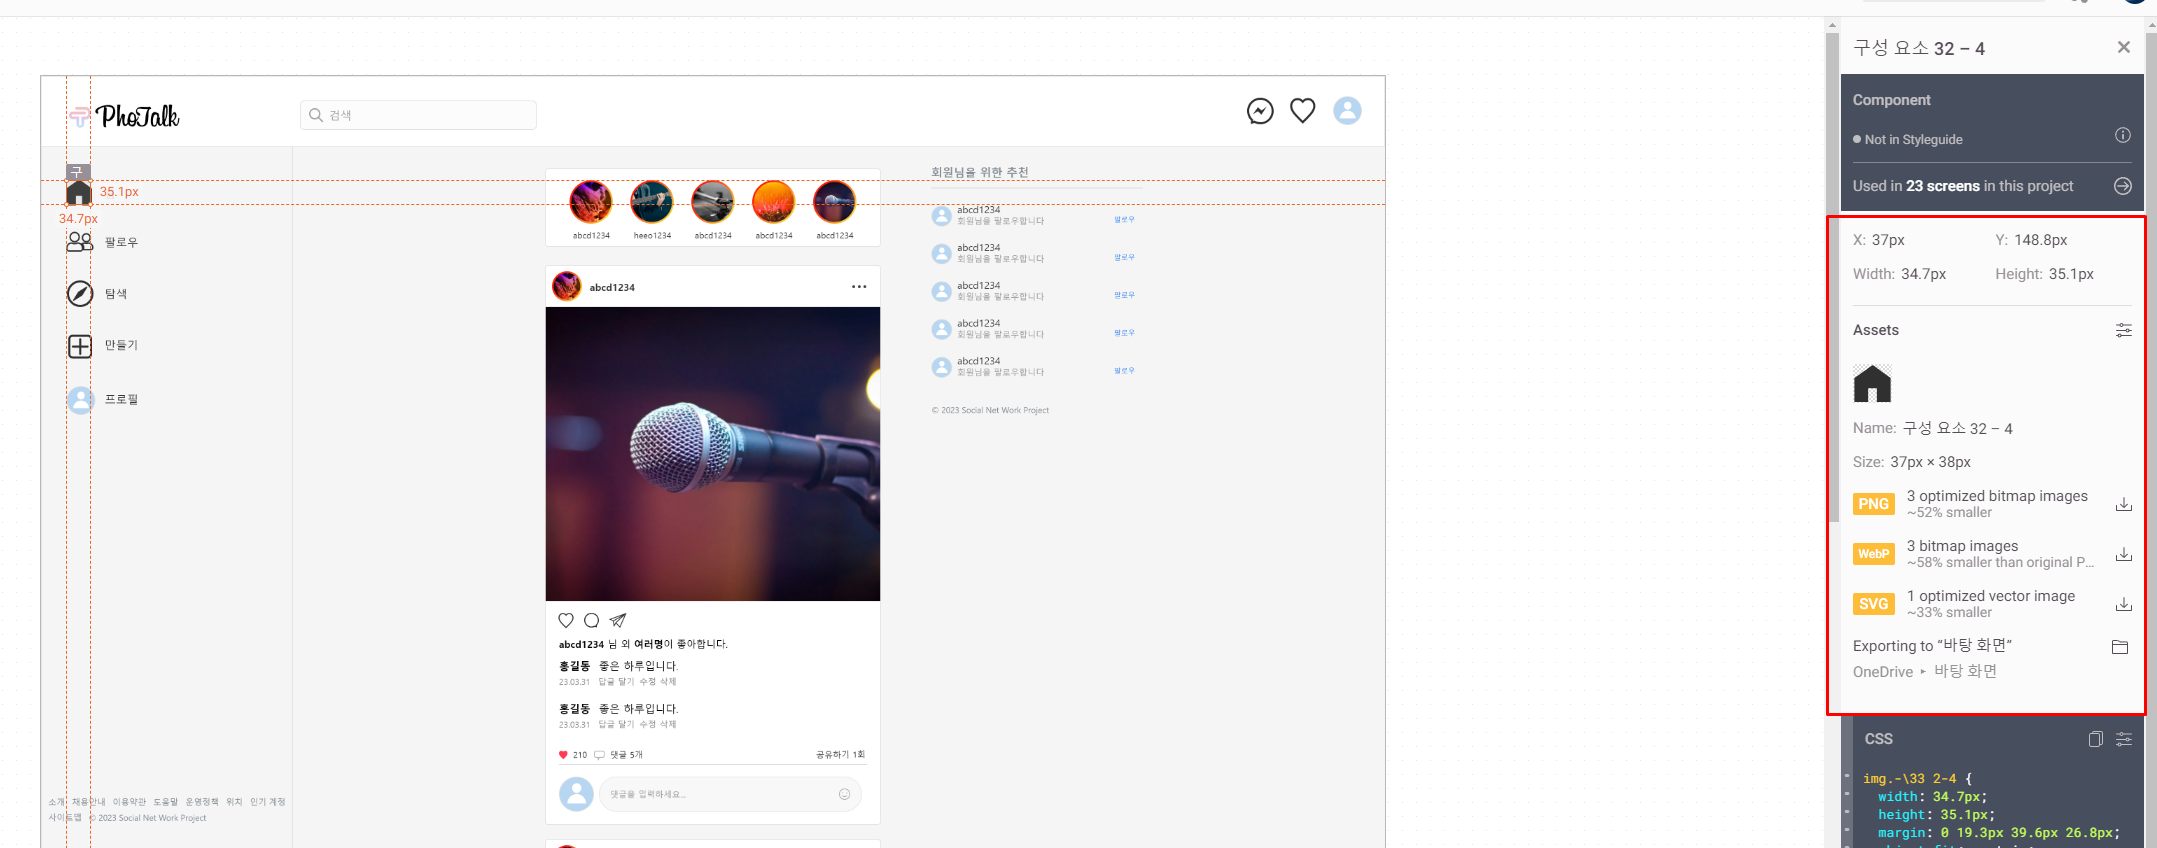This screenshot has height=848, width=2157.
Task: Close the 구성 요소 32 – 4 inspector panel
Action: pos(2124,47)
